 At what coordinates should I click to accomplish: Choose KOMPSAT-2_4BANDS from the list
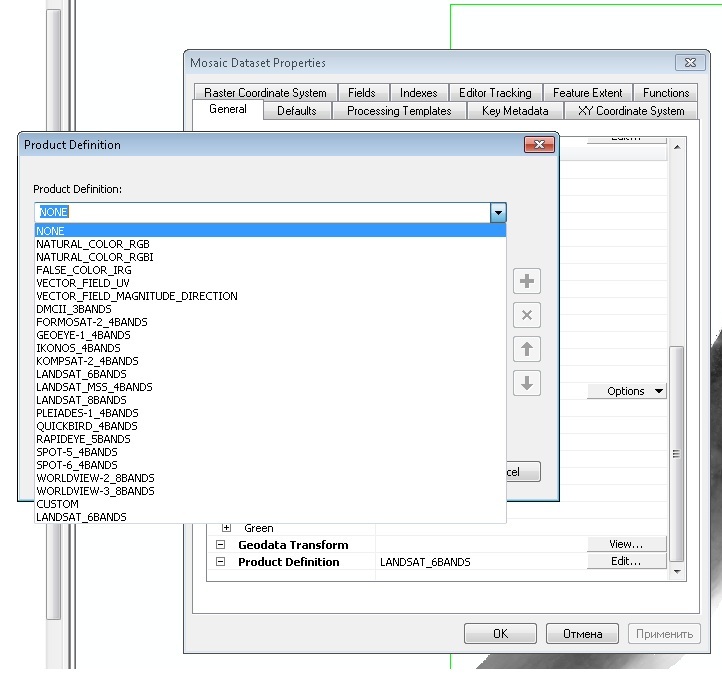[x=270, y=361]
